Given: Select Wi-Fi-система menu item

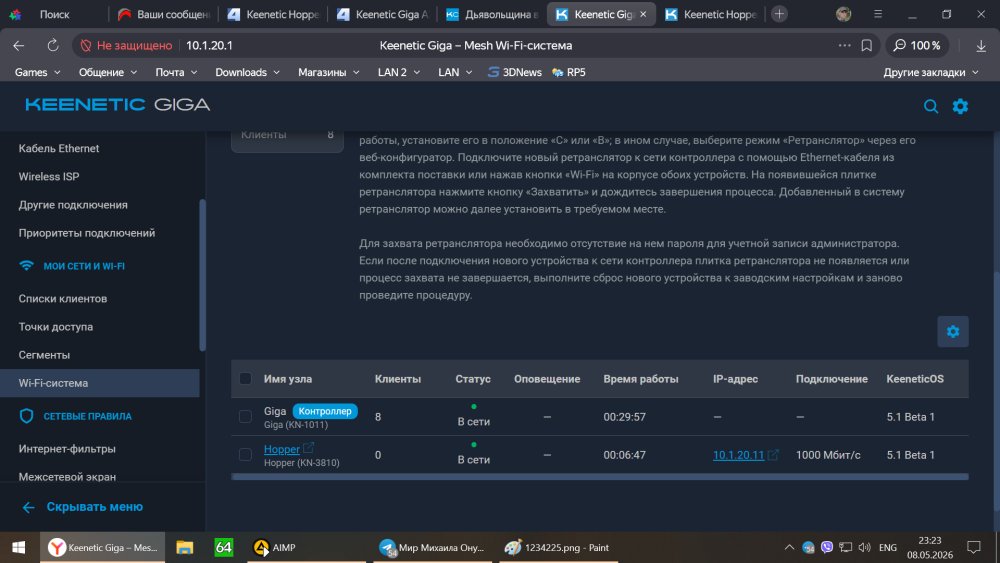Looking at the screenshot, I should click(99, 383).
